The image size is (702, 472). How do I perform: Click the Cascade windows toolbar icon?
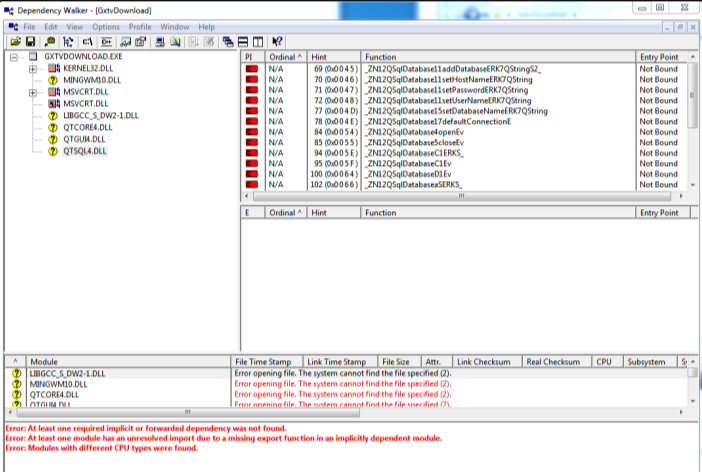228,42
